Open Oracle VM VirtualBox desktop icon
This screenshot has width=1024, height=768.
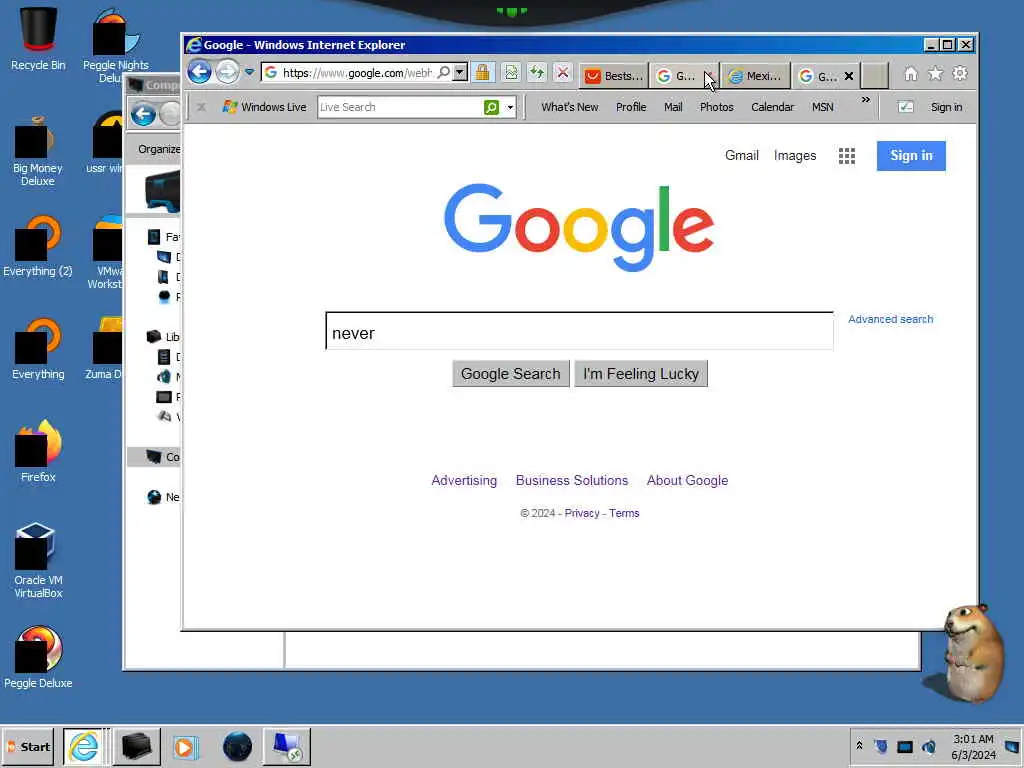coord(38,560)
